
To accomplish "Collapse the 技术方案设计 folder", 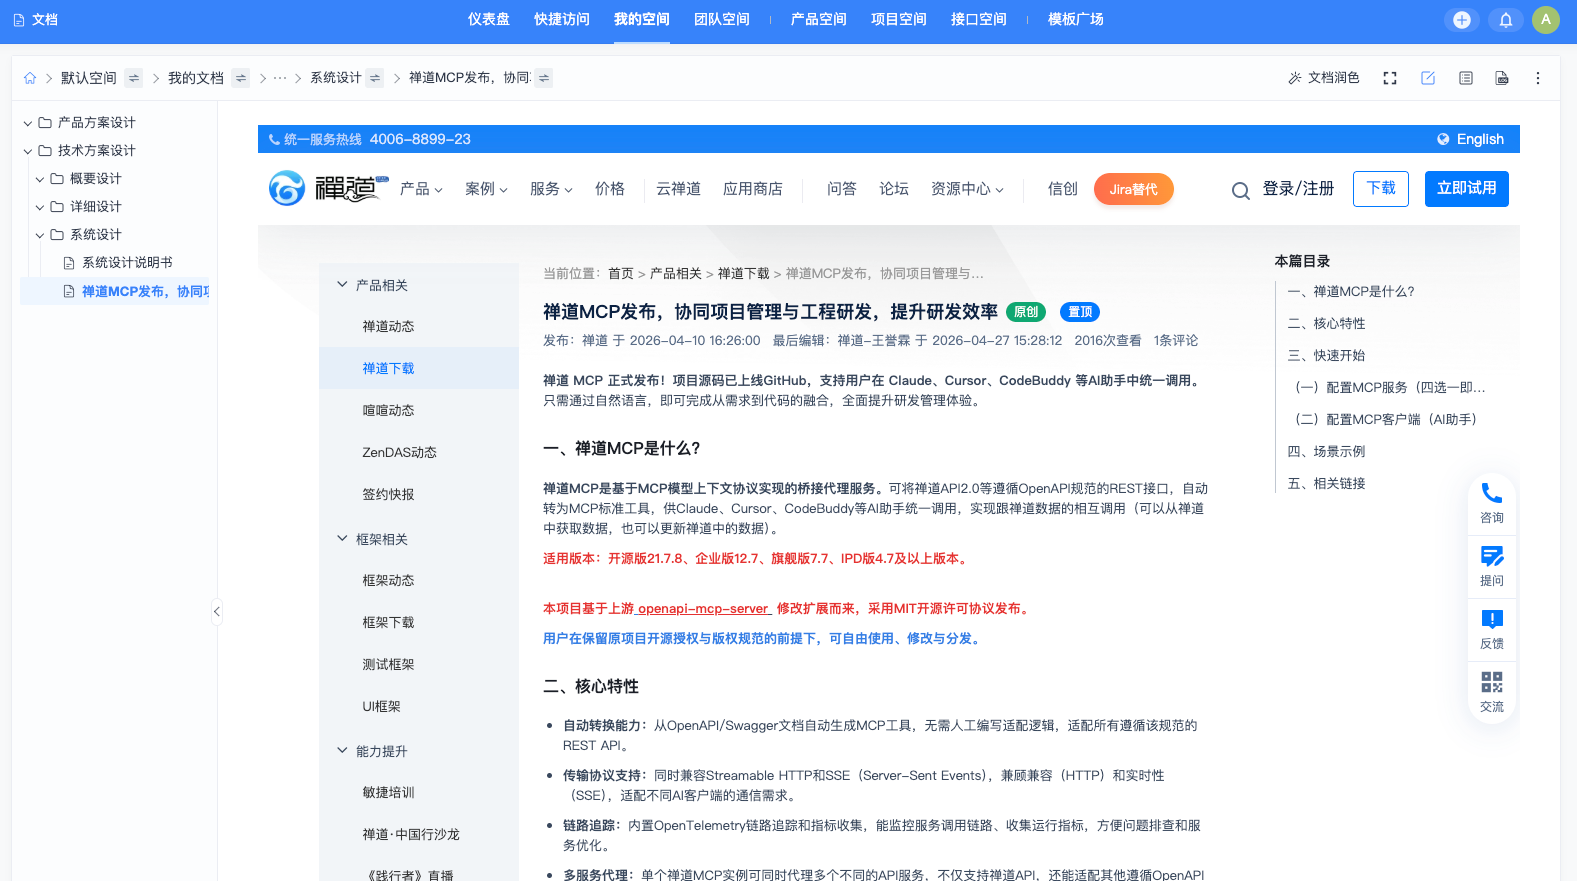I will coord(28,151).
